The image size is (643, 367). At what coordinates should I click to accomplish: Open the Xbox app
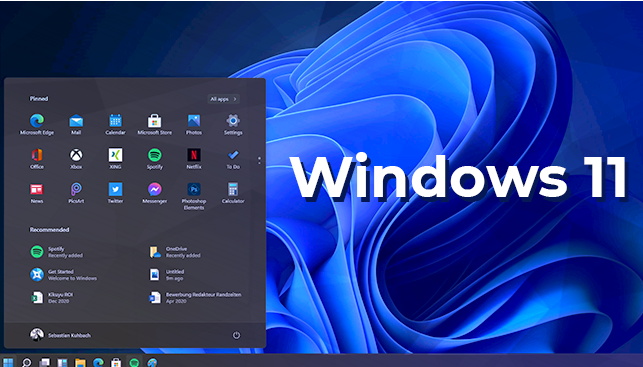point(76,159)
